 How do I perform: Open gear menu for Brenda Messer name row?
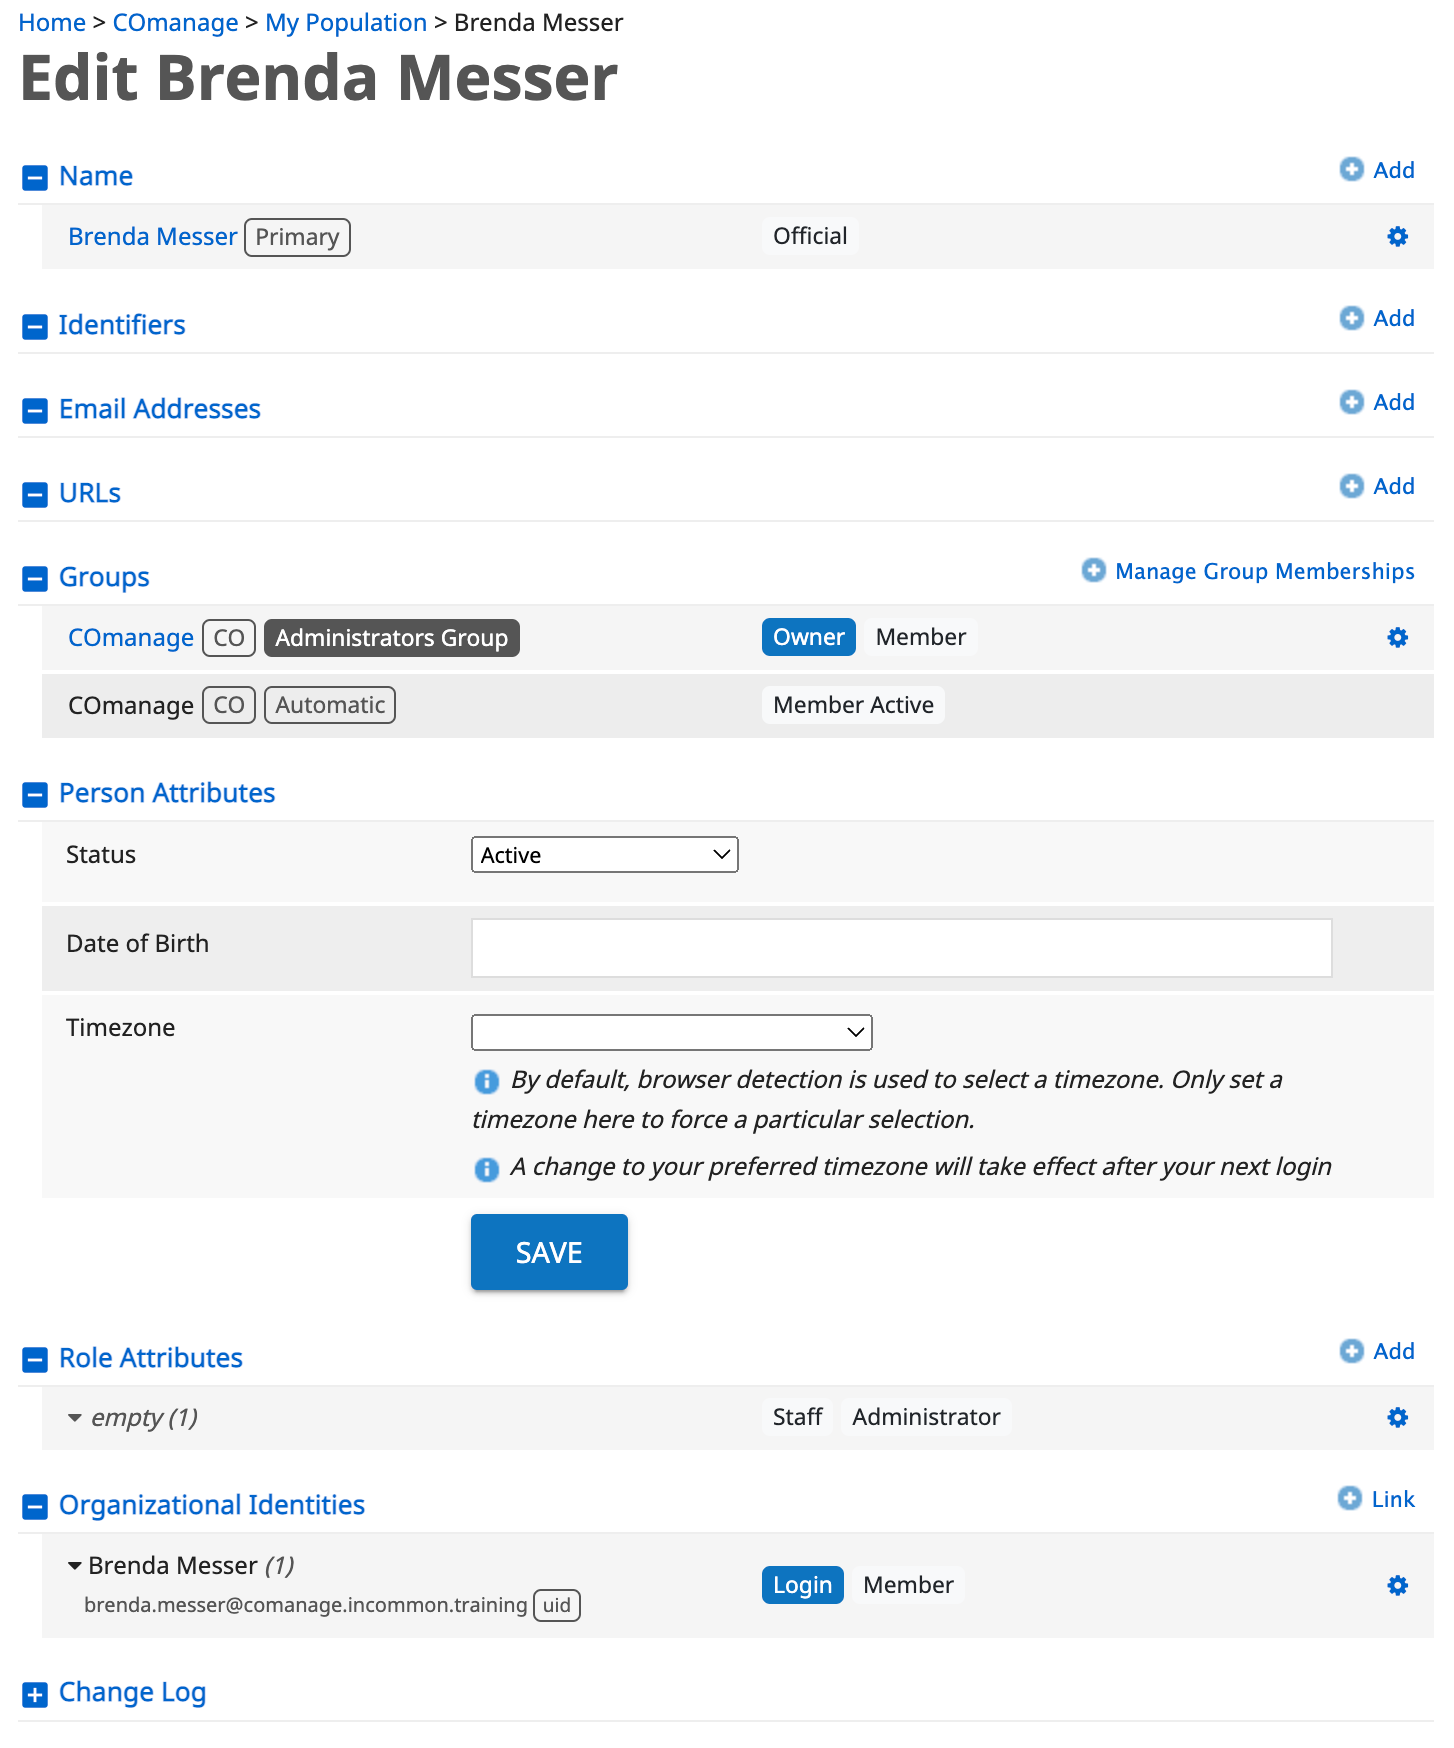pos(1397,237)
